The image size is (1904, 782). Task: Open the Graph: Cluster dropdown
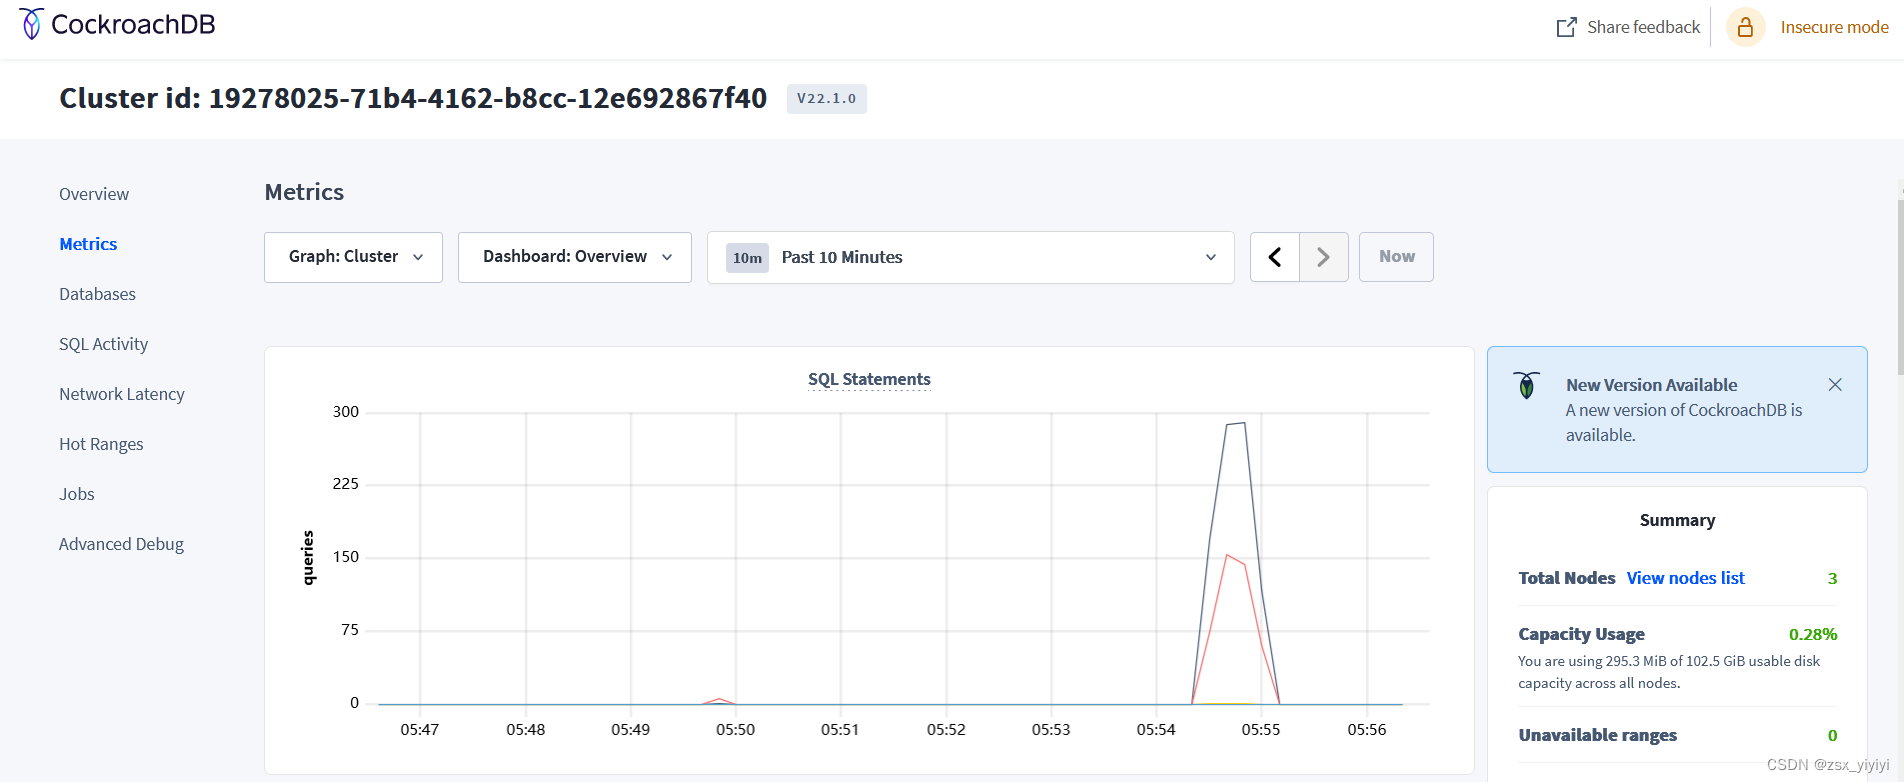[x=353, y=257]
